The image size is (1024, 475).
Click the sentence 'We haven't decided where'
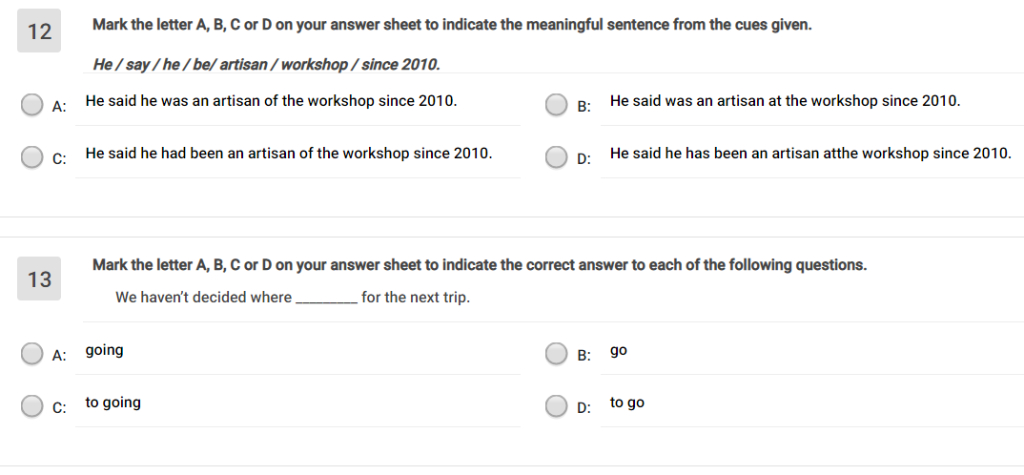(293, 297)
